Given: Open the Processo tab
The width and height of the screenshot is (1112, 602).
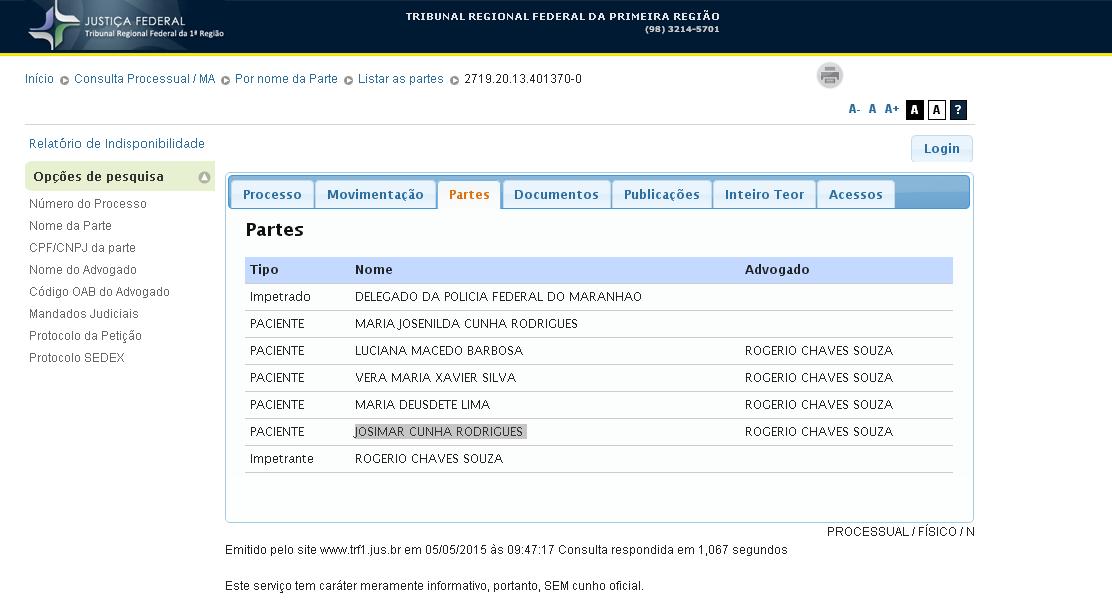Looking at the screenshot, I should pyautogui.click(x=272, y=194).
